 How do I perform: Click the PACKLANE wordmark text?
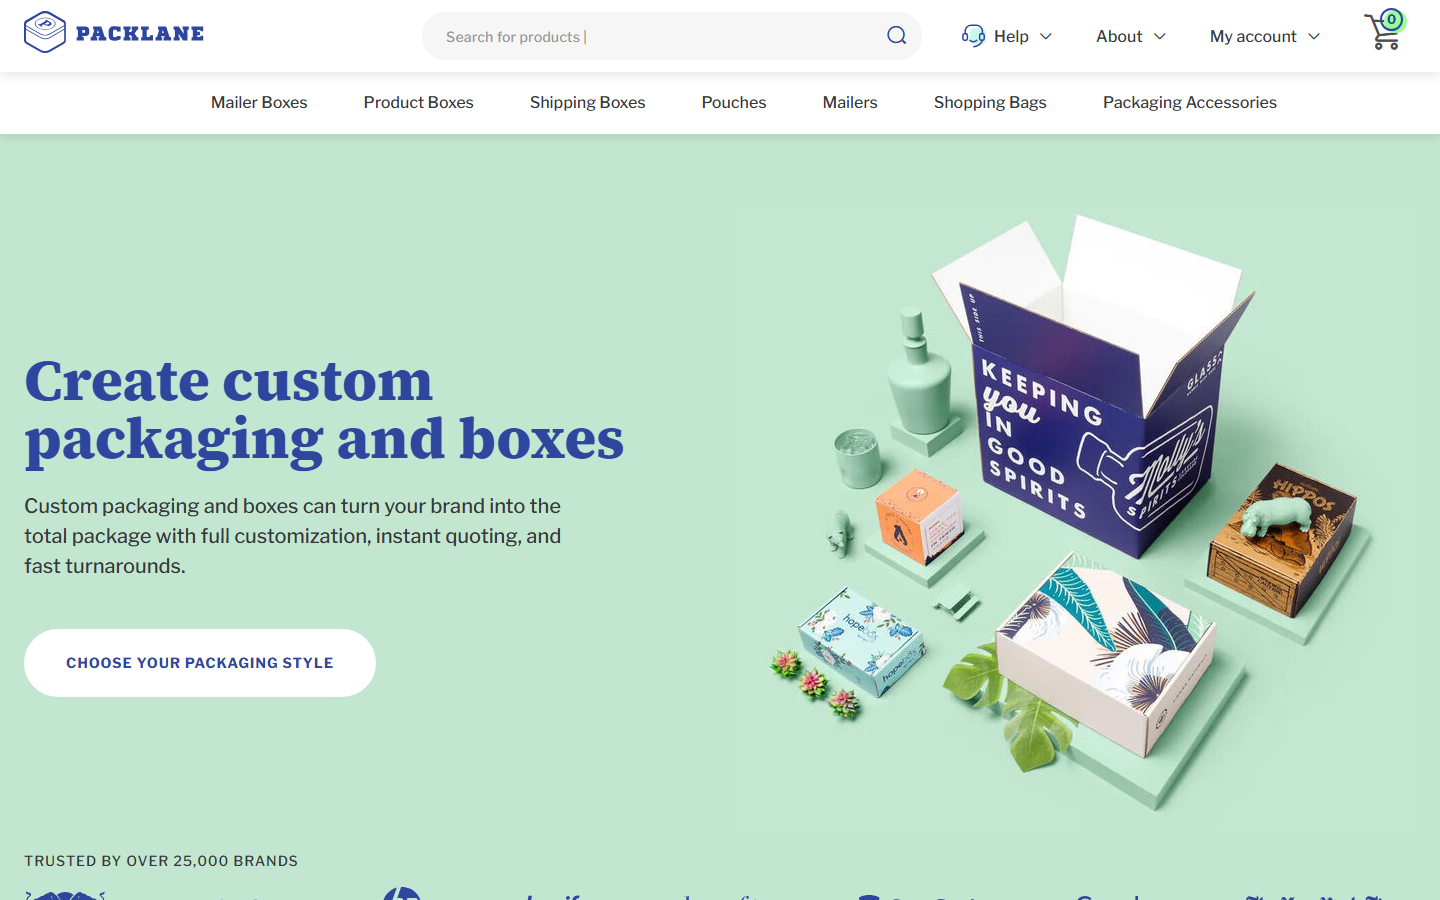click(140, 33)
